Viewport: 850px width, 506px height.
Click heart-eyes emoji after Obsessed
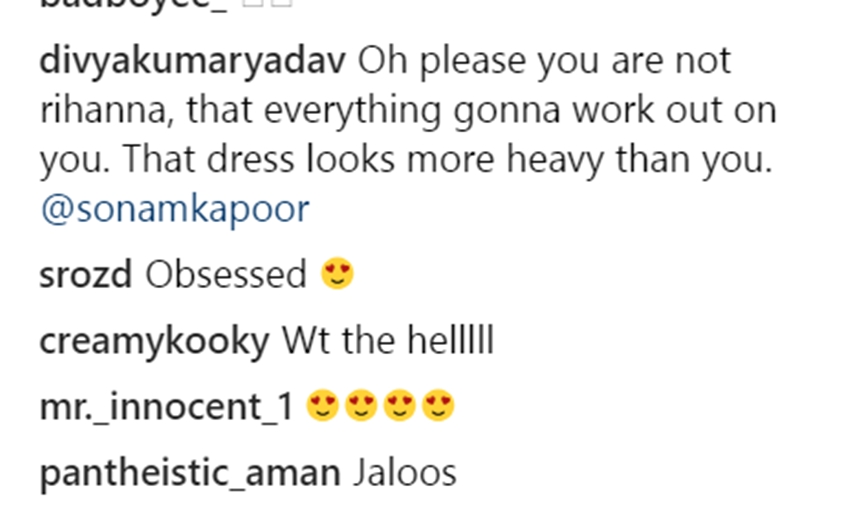click(x=337, y=273)
